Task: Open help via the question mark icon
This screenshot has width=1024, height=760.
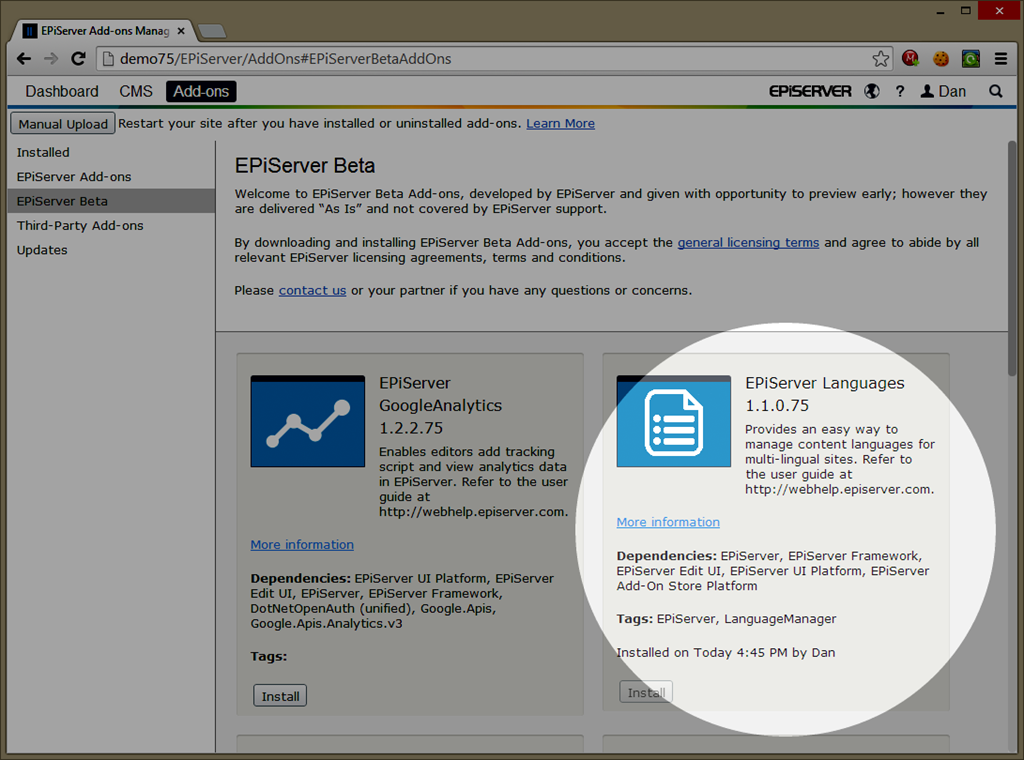Action: pos(900,91)
